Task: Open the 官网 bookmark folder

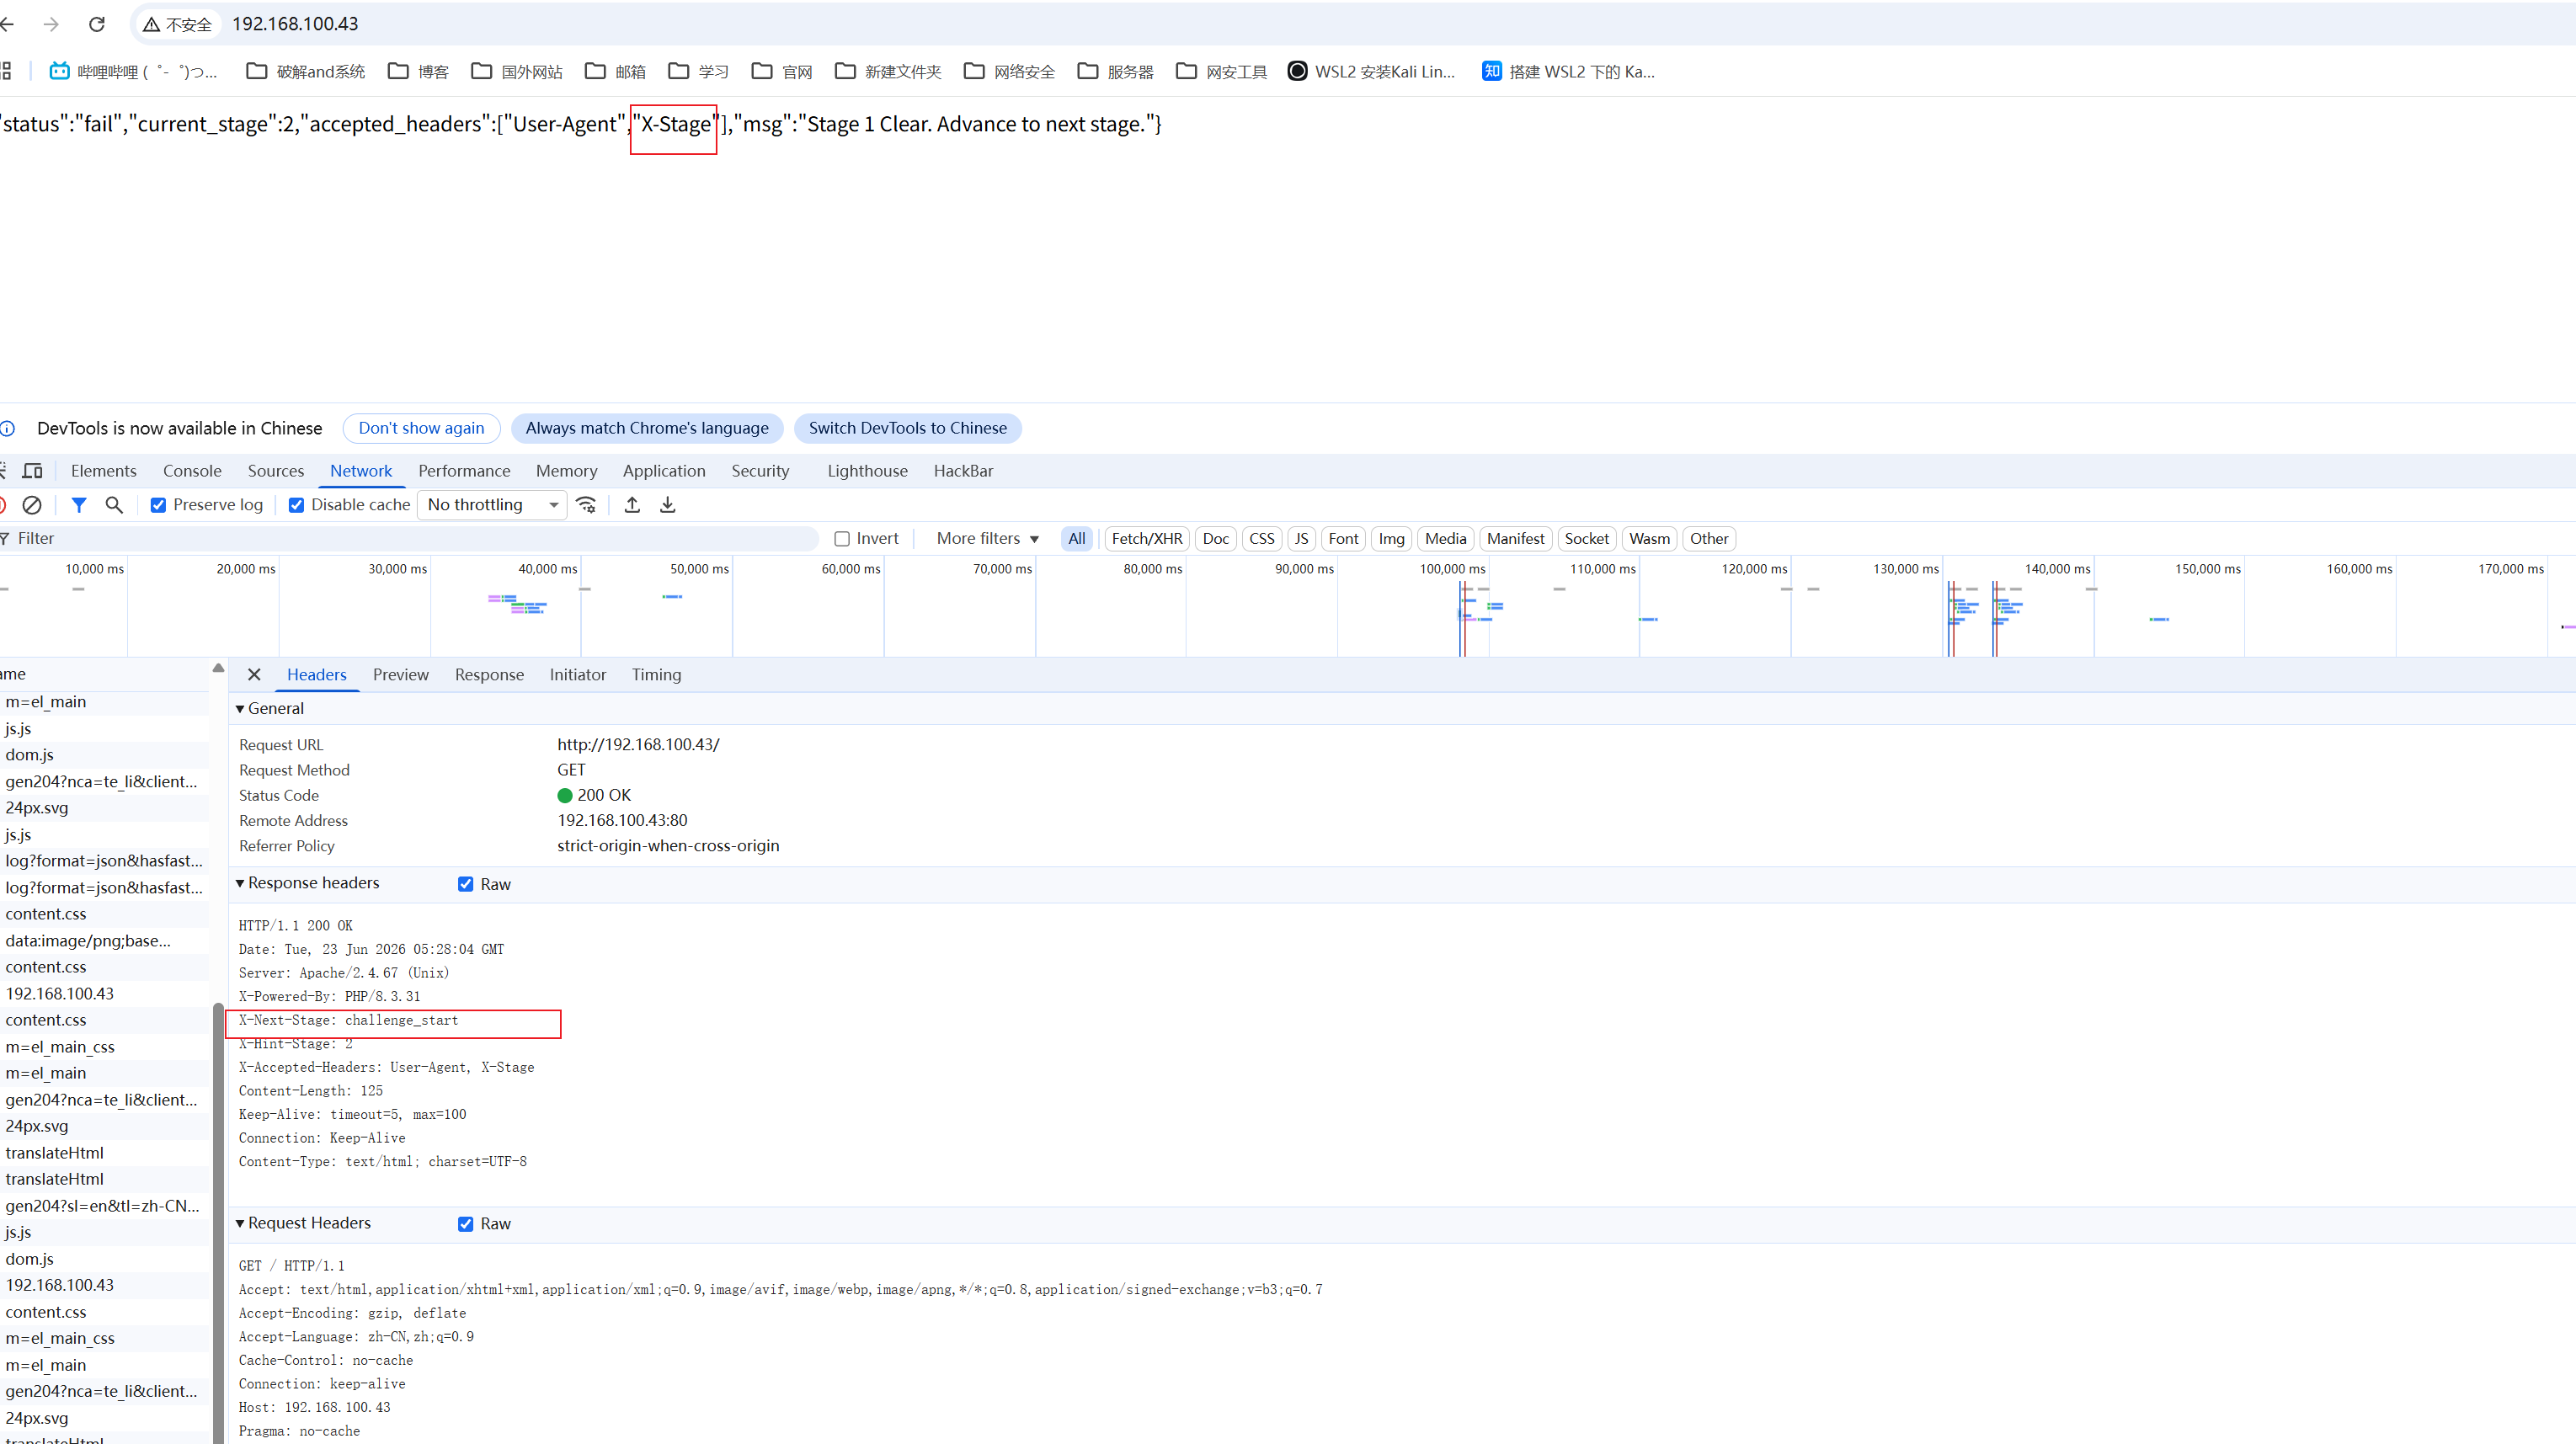Action: (782, 71)
